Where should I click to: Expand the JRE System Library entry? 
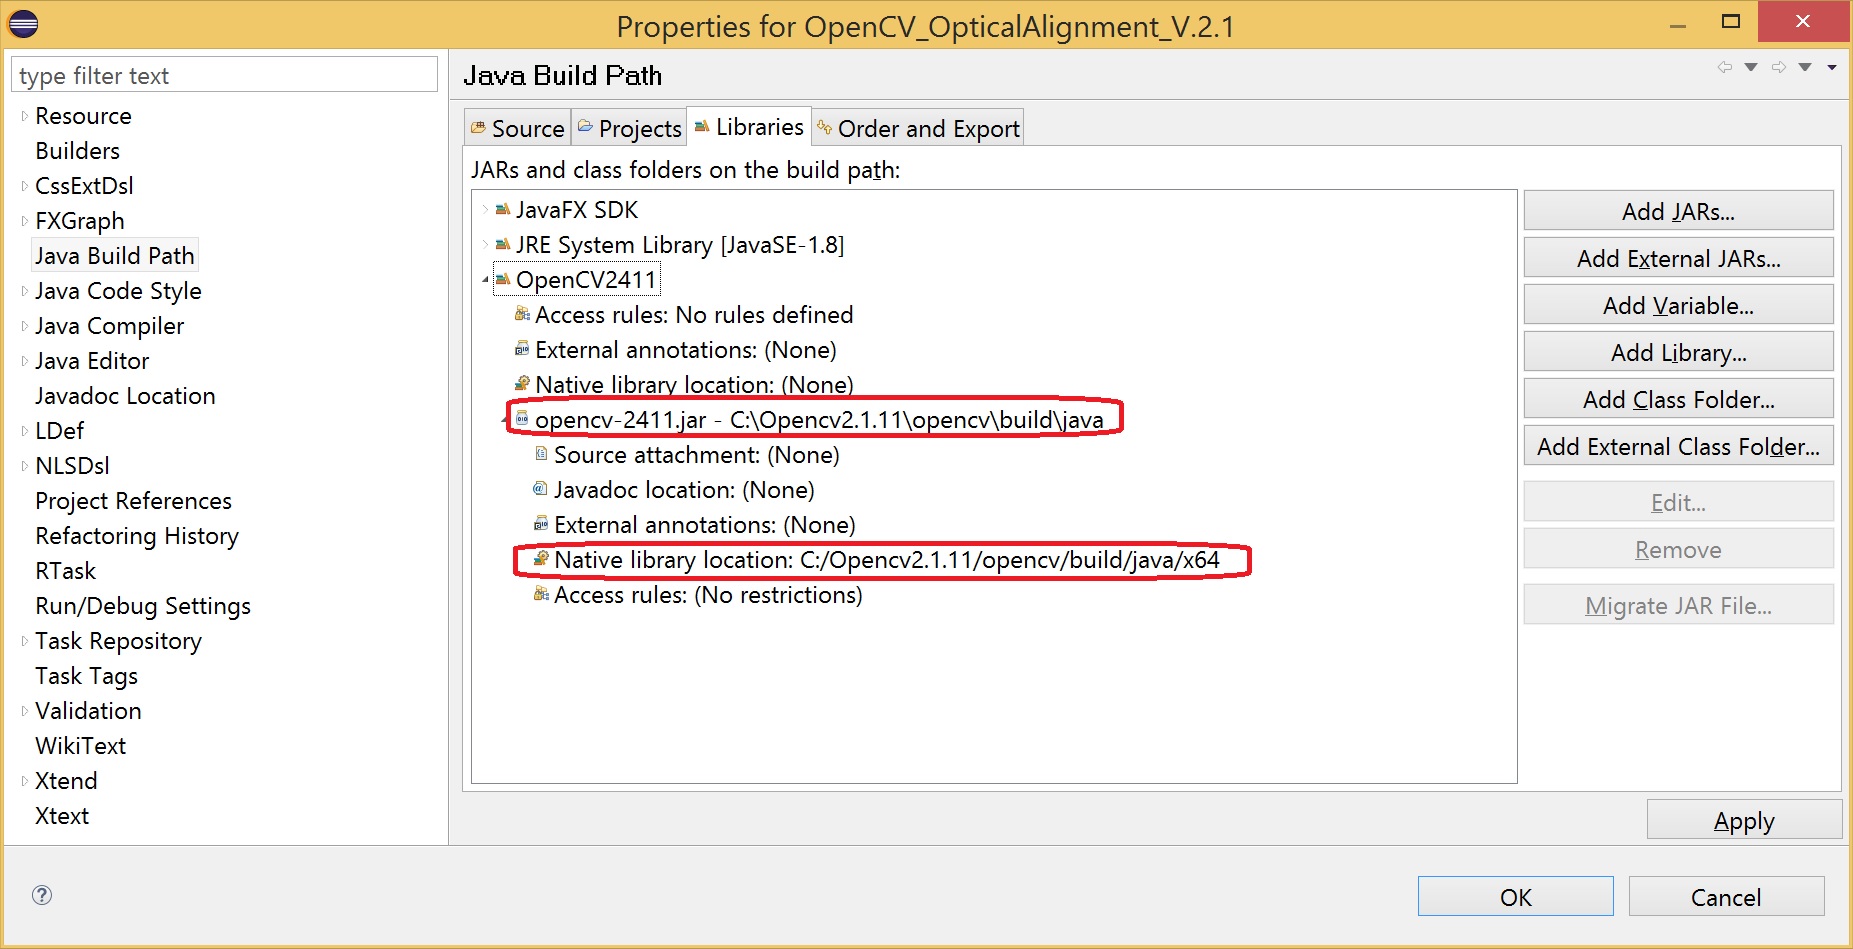[483, 244]
